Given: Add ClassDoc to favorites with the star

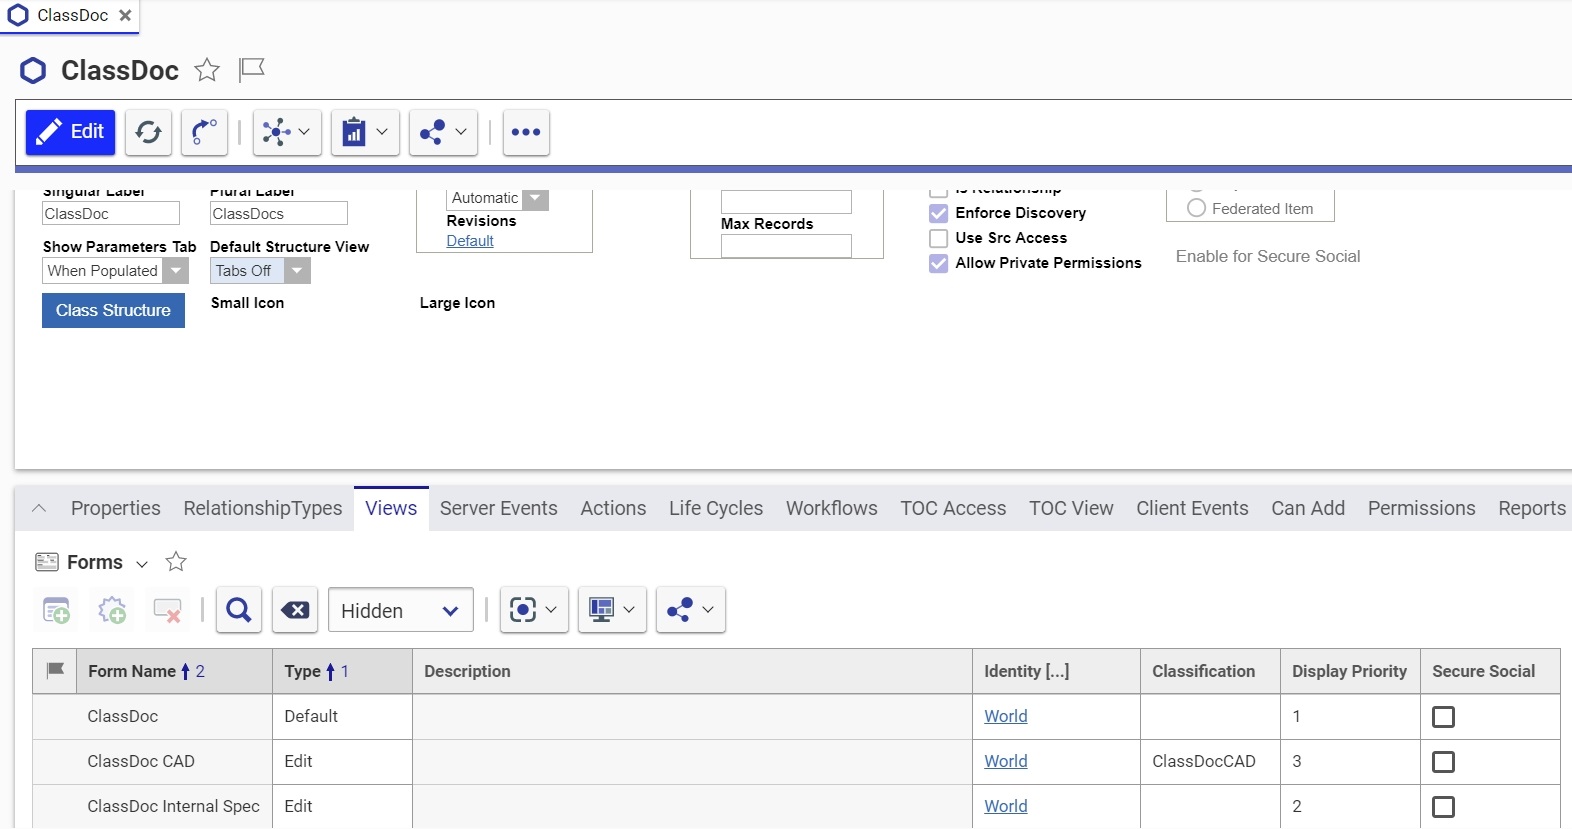Looking at the screenshot, I should pos(207,70).
